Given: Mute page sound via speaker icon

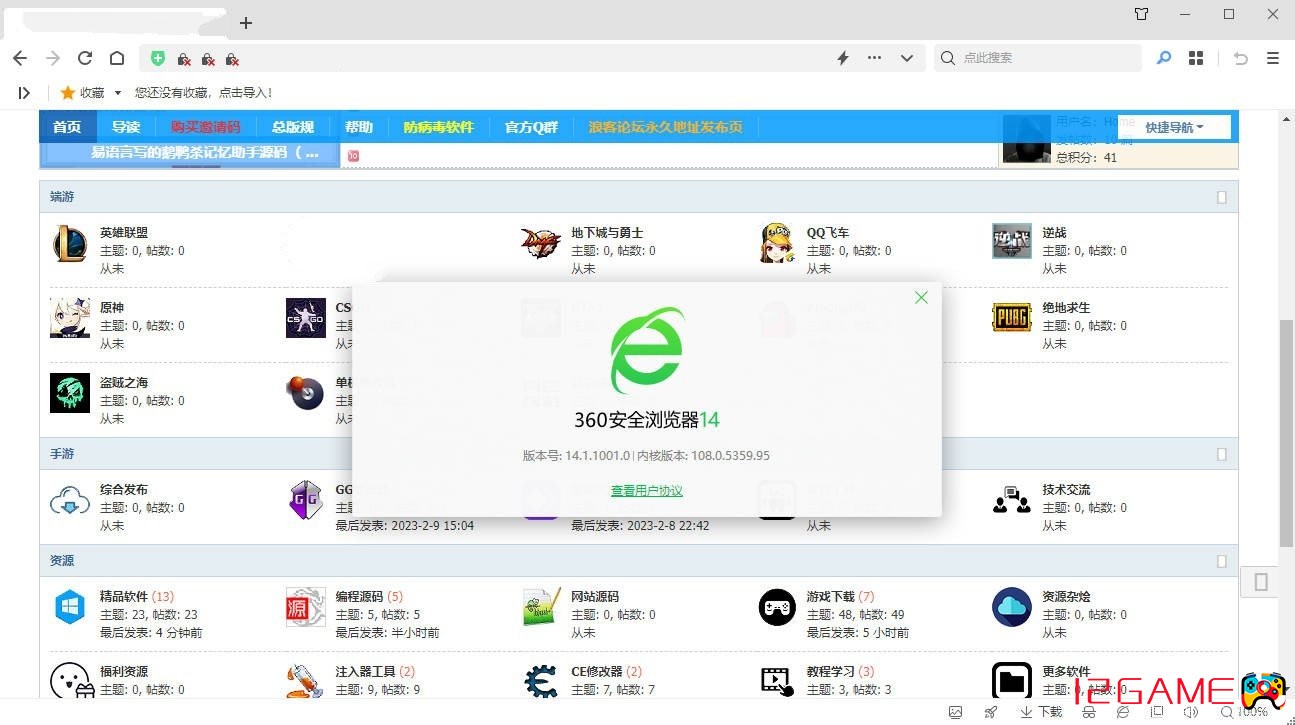Looking at the screenshot, I should click(x=1191, y=712).
